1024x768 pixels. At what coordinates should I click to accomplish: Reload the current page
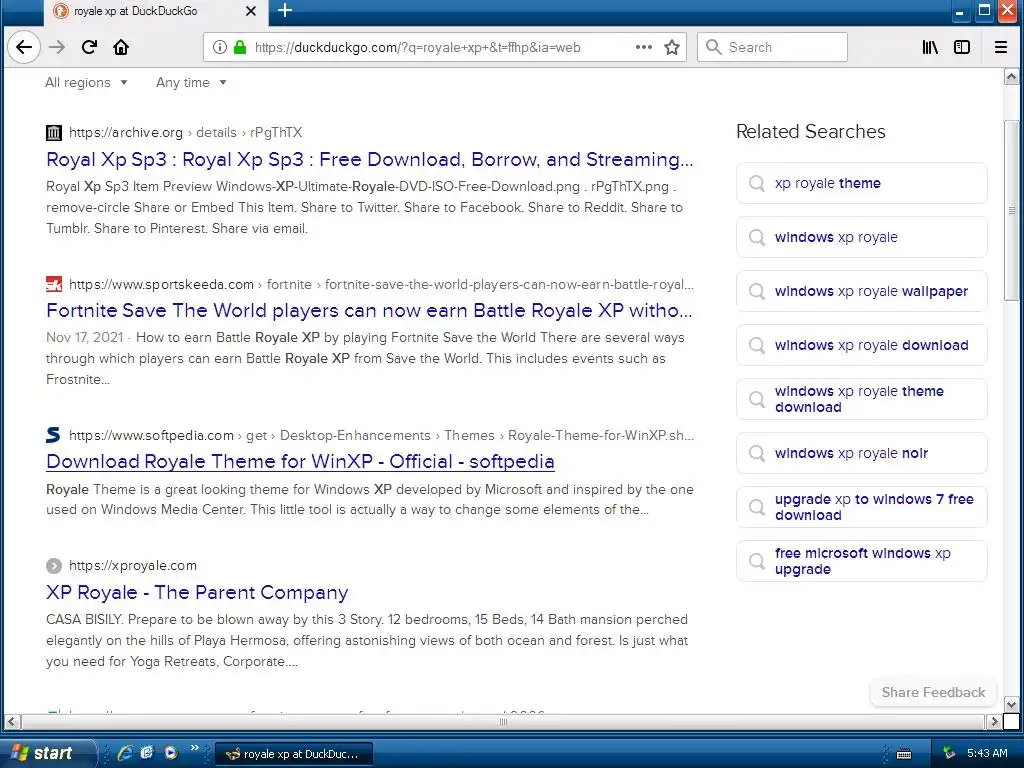[x=89, y=47]
